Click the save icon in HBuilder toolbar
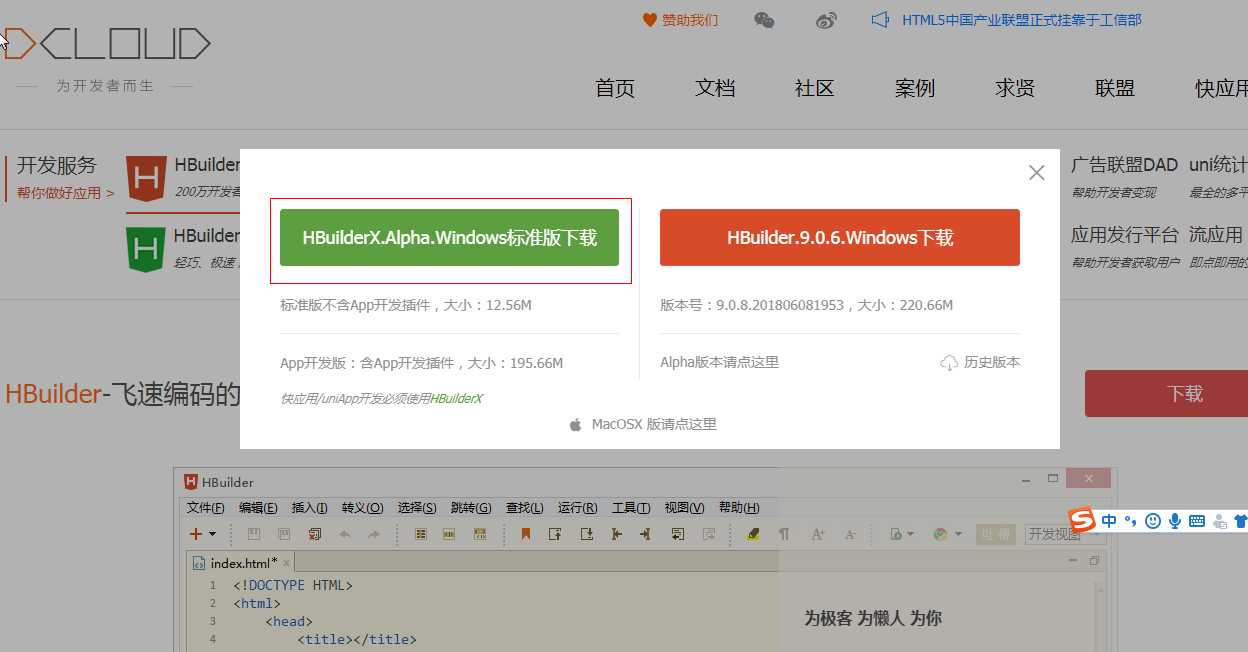1248x652 pixels. 254,534
